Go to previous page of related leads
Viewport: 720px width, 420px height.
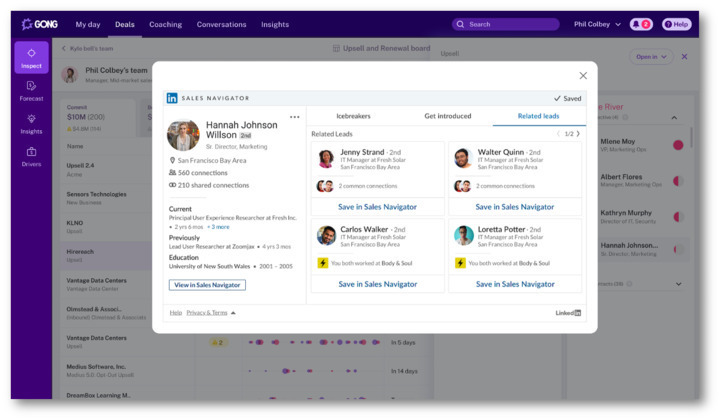[558, 134]
